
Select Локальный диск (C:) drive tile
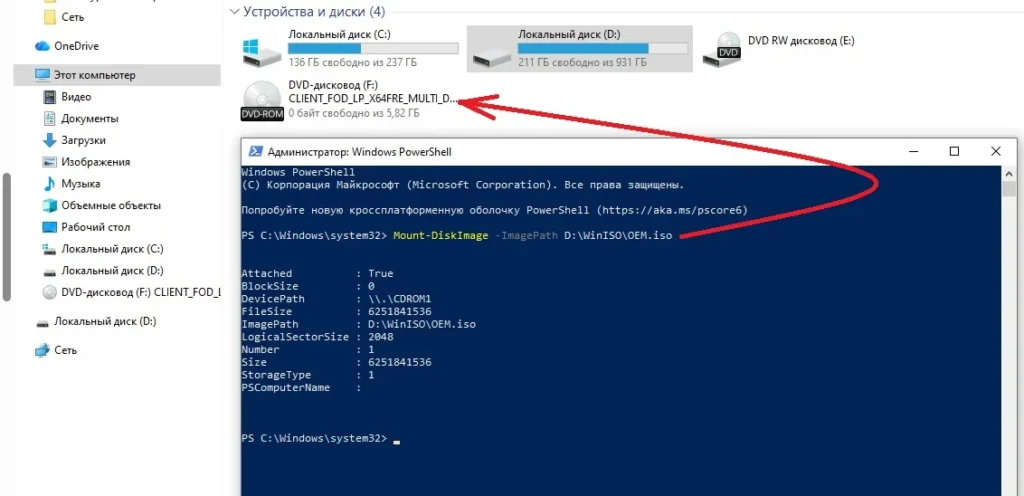pyautogui.click(x=350, y=48)
